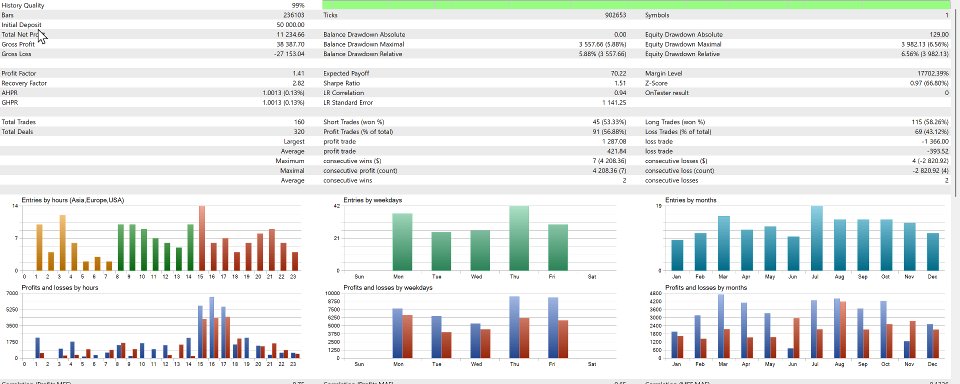Click Balance Drawdown Maximal value 3 557.66 (5.88%)

(x=602, y=44)
